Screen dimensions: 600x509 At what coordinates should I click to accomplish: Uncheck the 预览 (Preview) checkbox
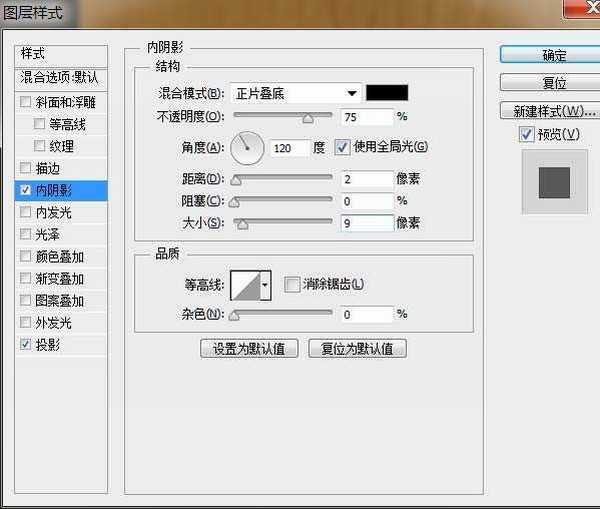tap(526, 134)
